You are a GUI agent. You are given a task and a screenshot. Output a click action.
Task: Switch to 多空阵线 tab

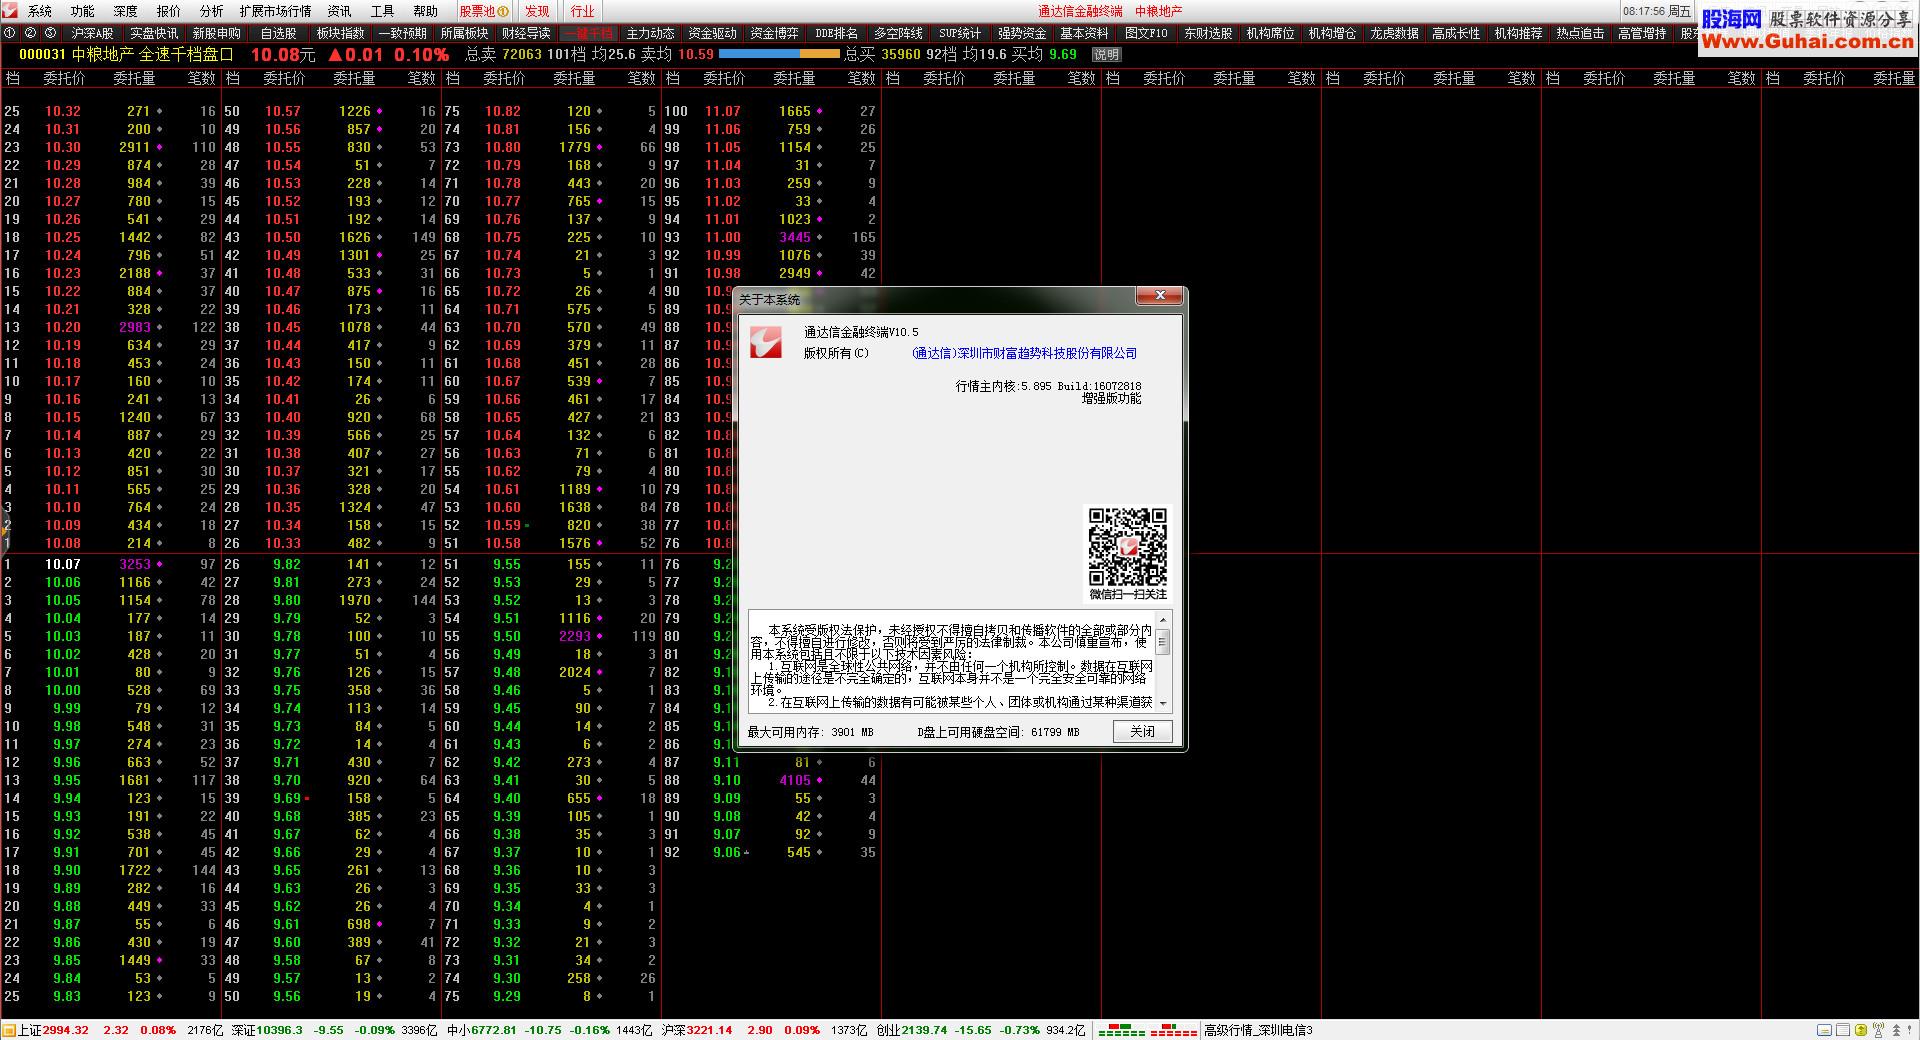coord(898,33)
